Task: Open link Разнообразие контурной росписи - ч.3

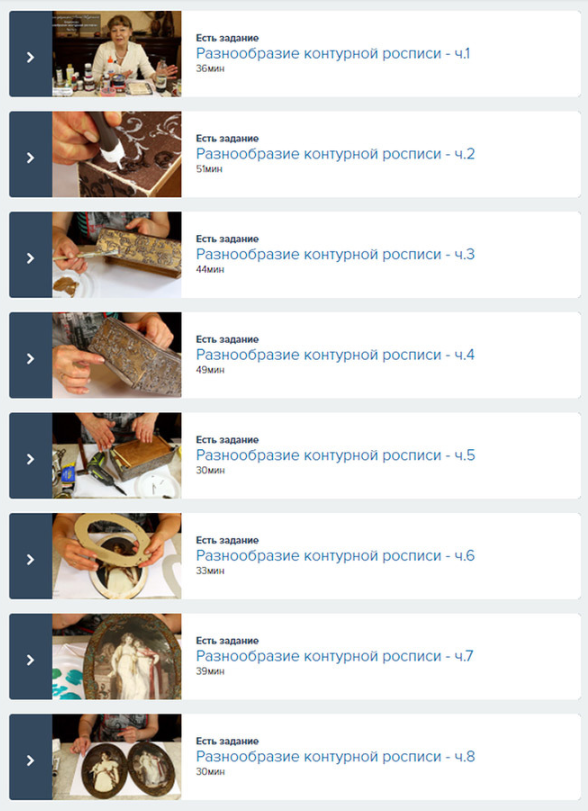Action: coord(335,254)
